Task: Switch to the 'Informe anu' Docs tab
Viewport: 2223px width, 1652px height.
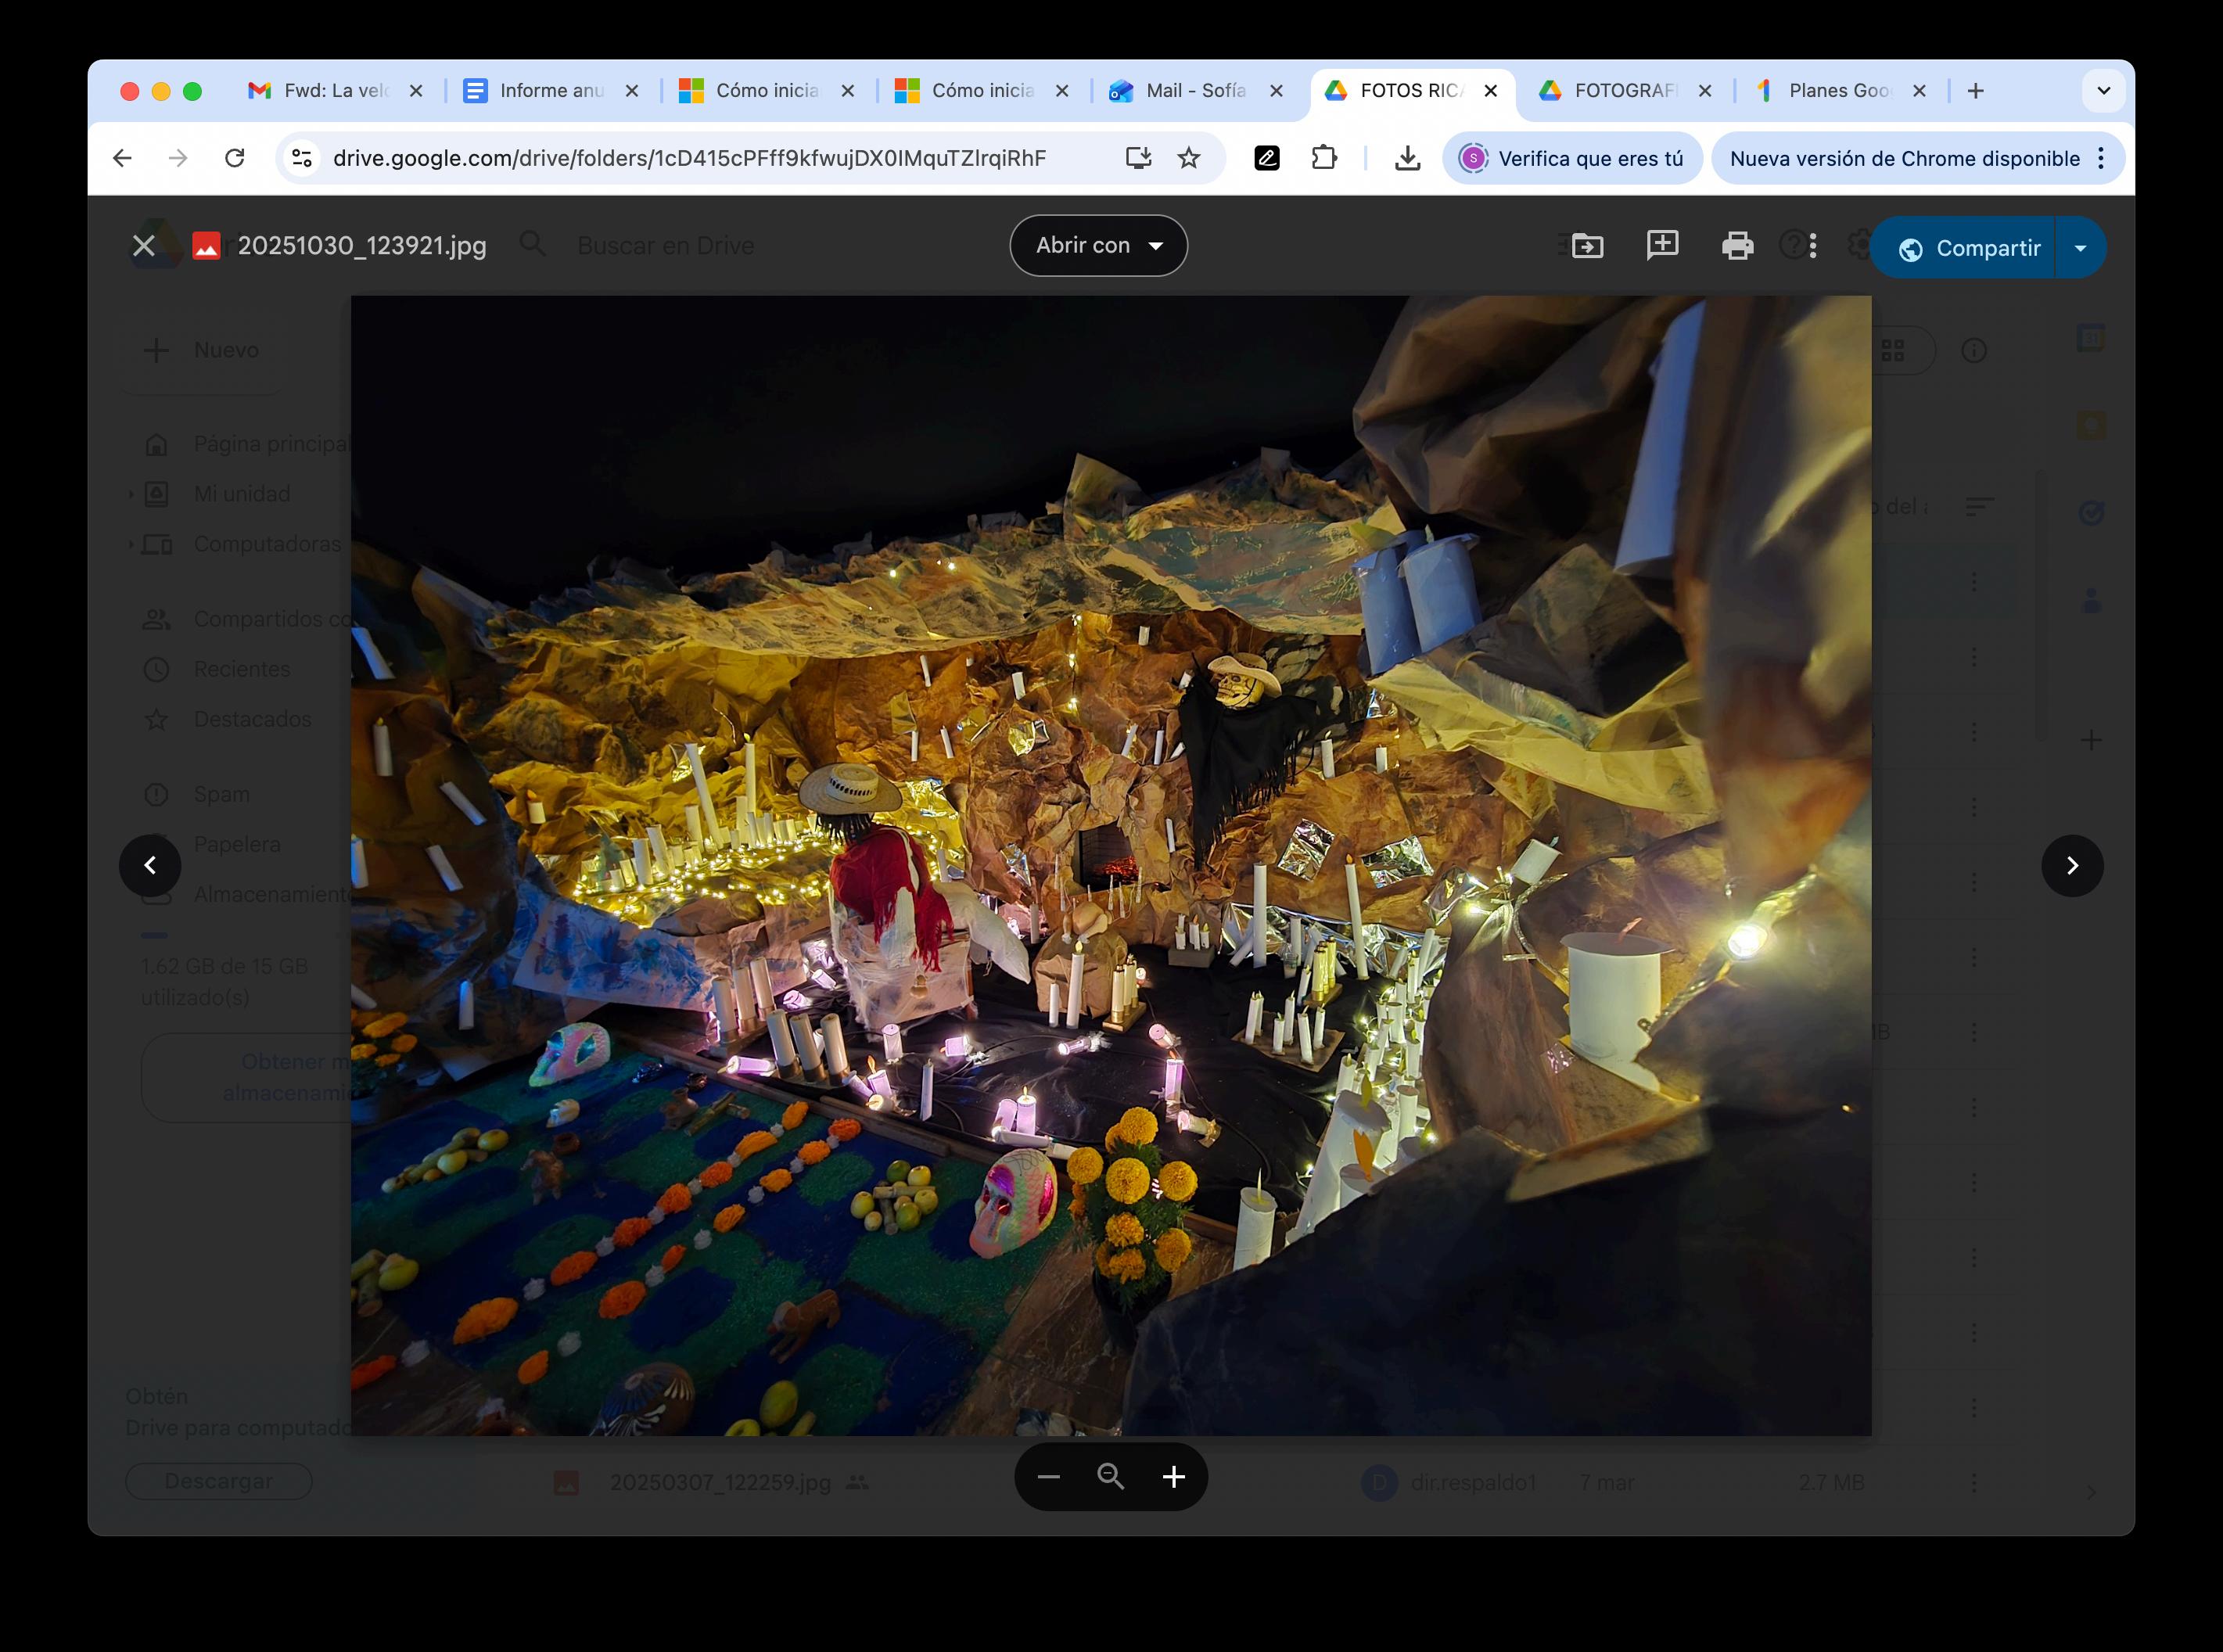Action: (550, 91)
